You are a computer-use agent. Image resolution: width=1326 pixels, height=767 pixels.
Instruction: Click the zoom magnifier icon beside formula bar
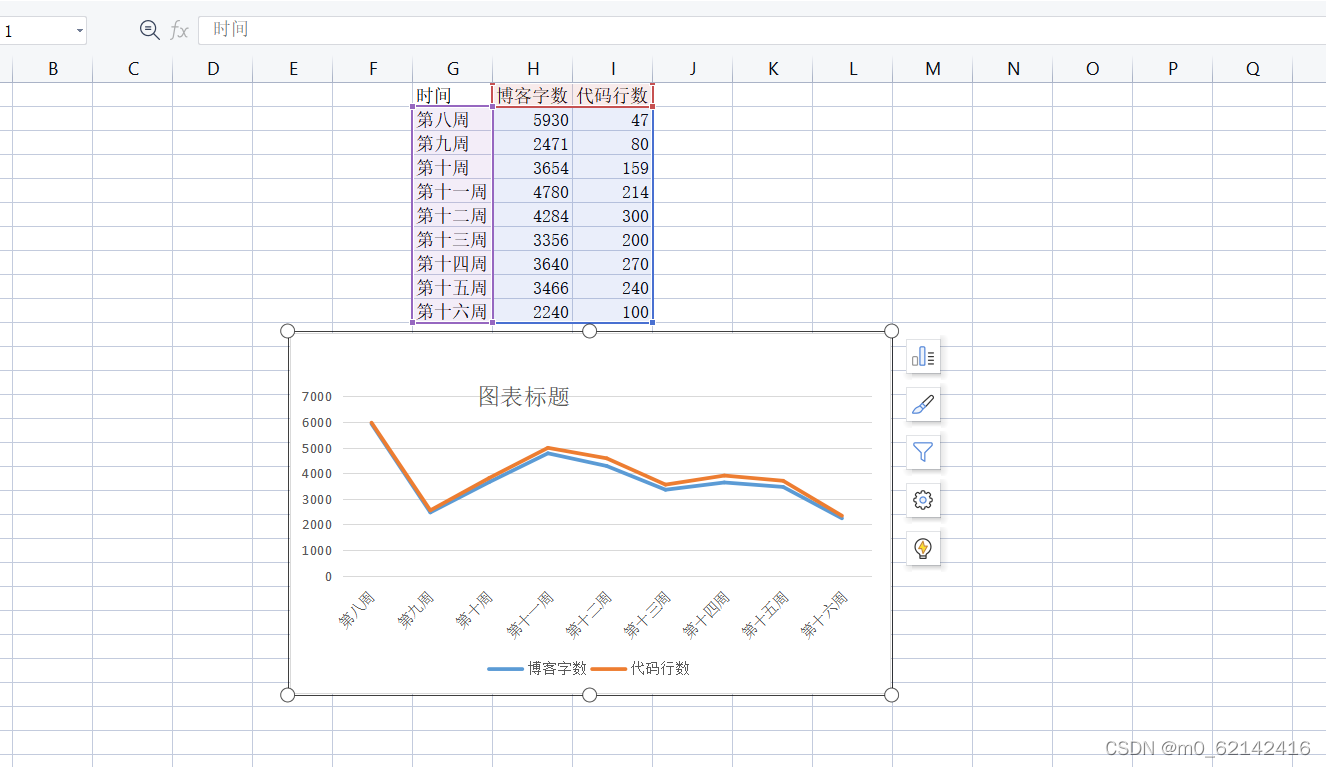point(149,30)
